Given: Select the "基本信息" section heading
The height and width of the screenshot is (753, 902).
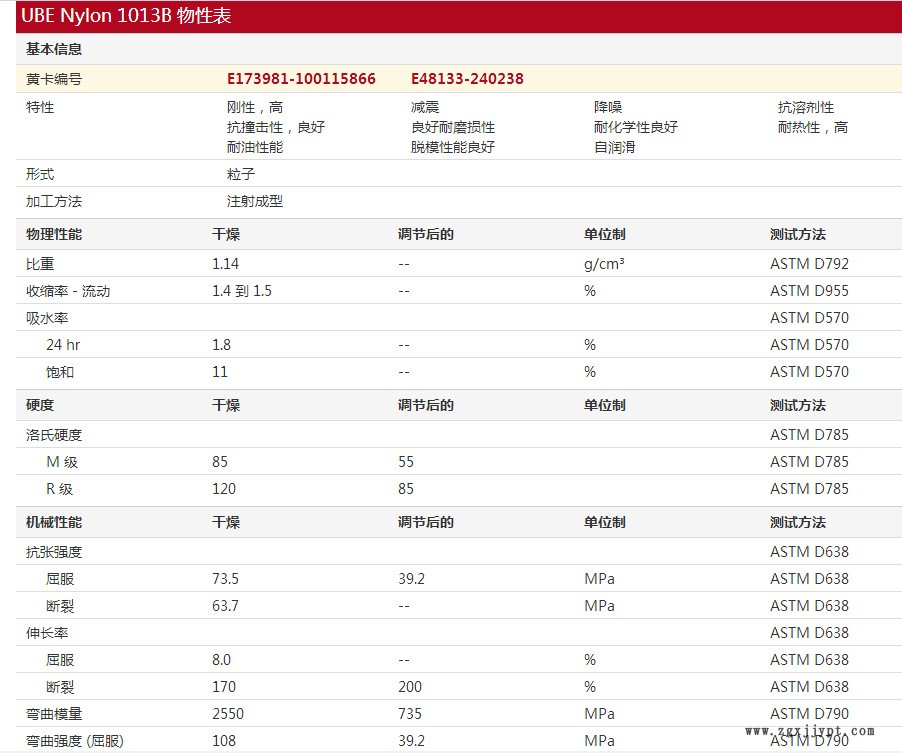Looking at the screenshot, I should pos(53,49).
